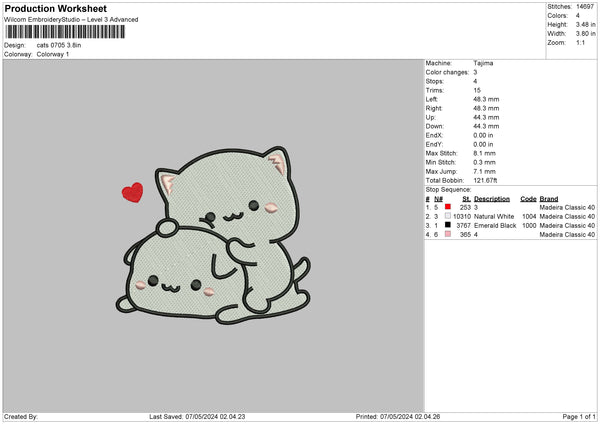Click the Natural White color swatch

click(448, 216)
